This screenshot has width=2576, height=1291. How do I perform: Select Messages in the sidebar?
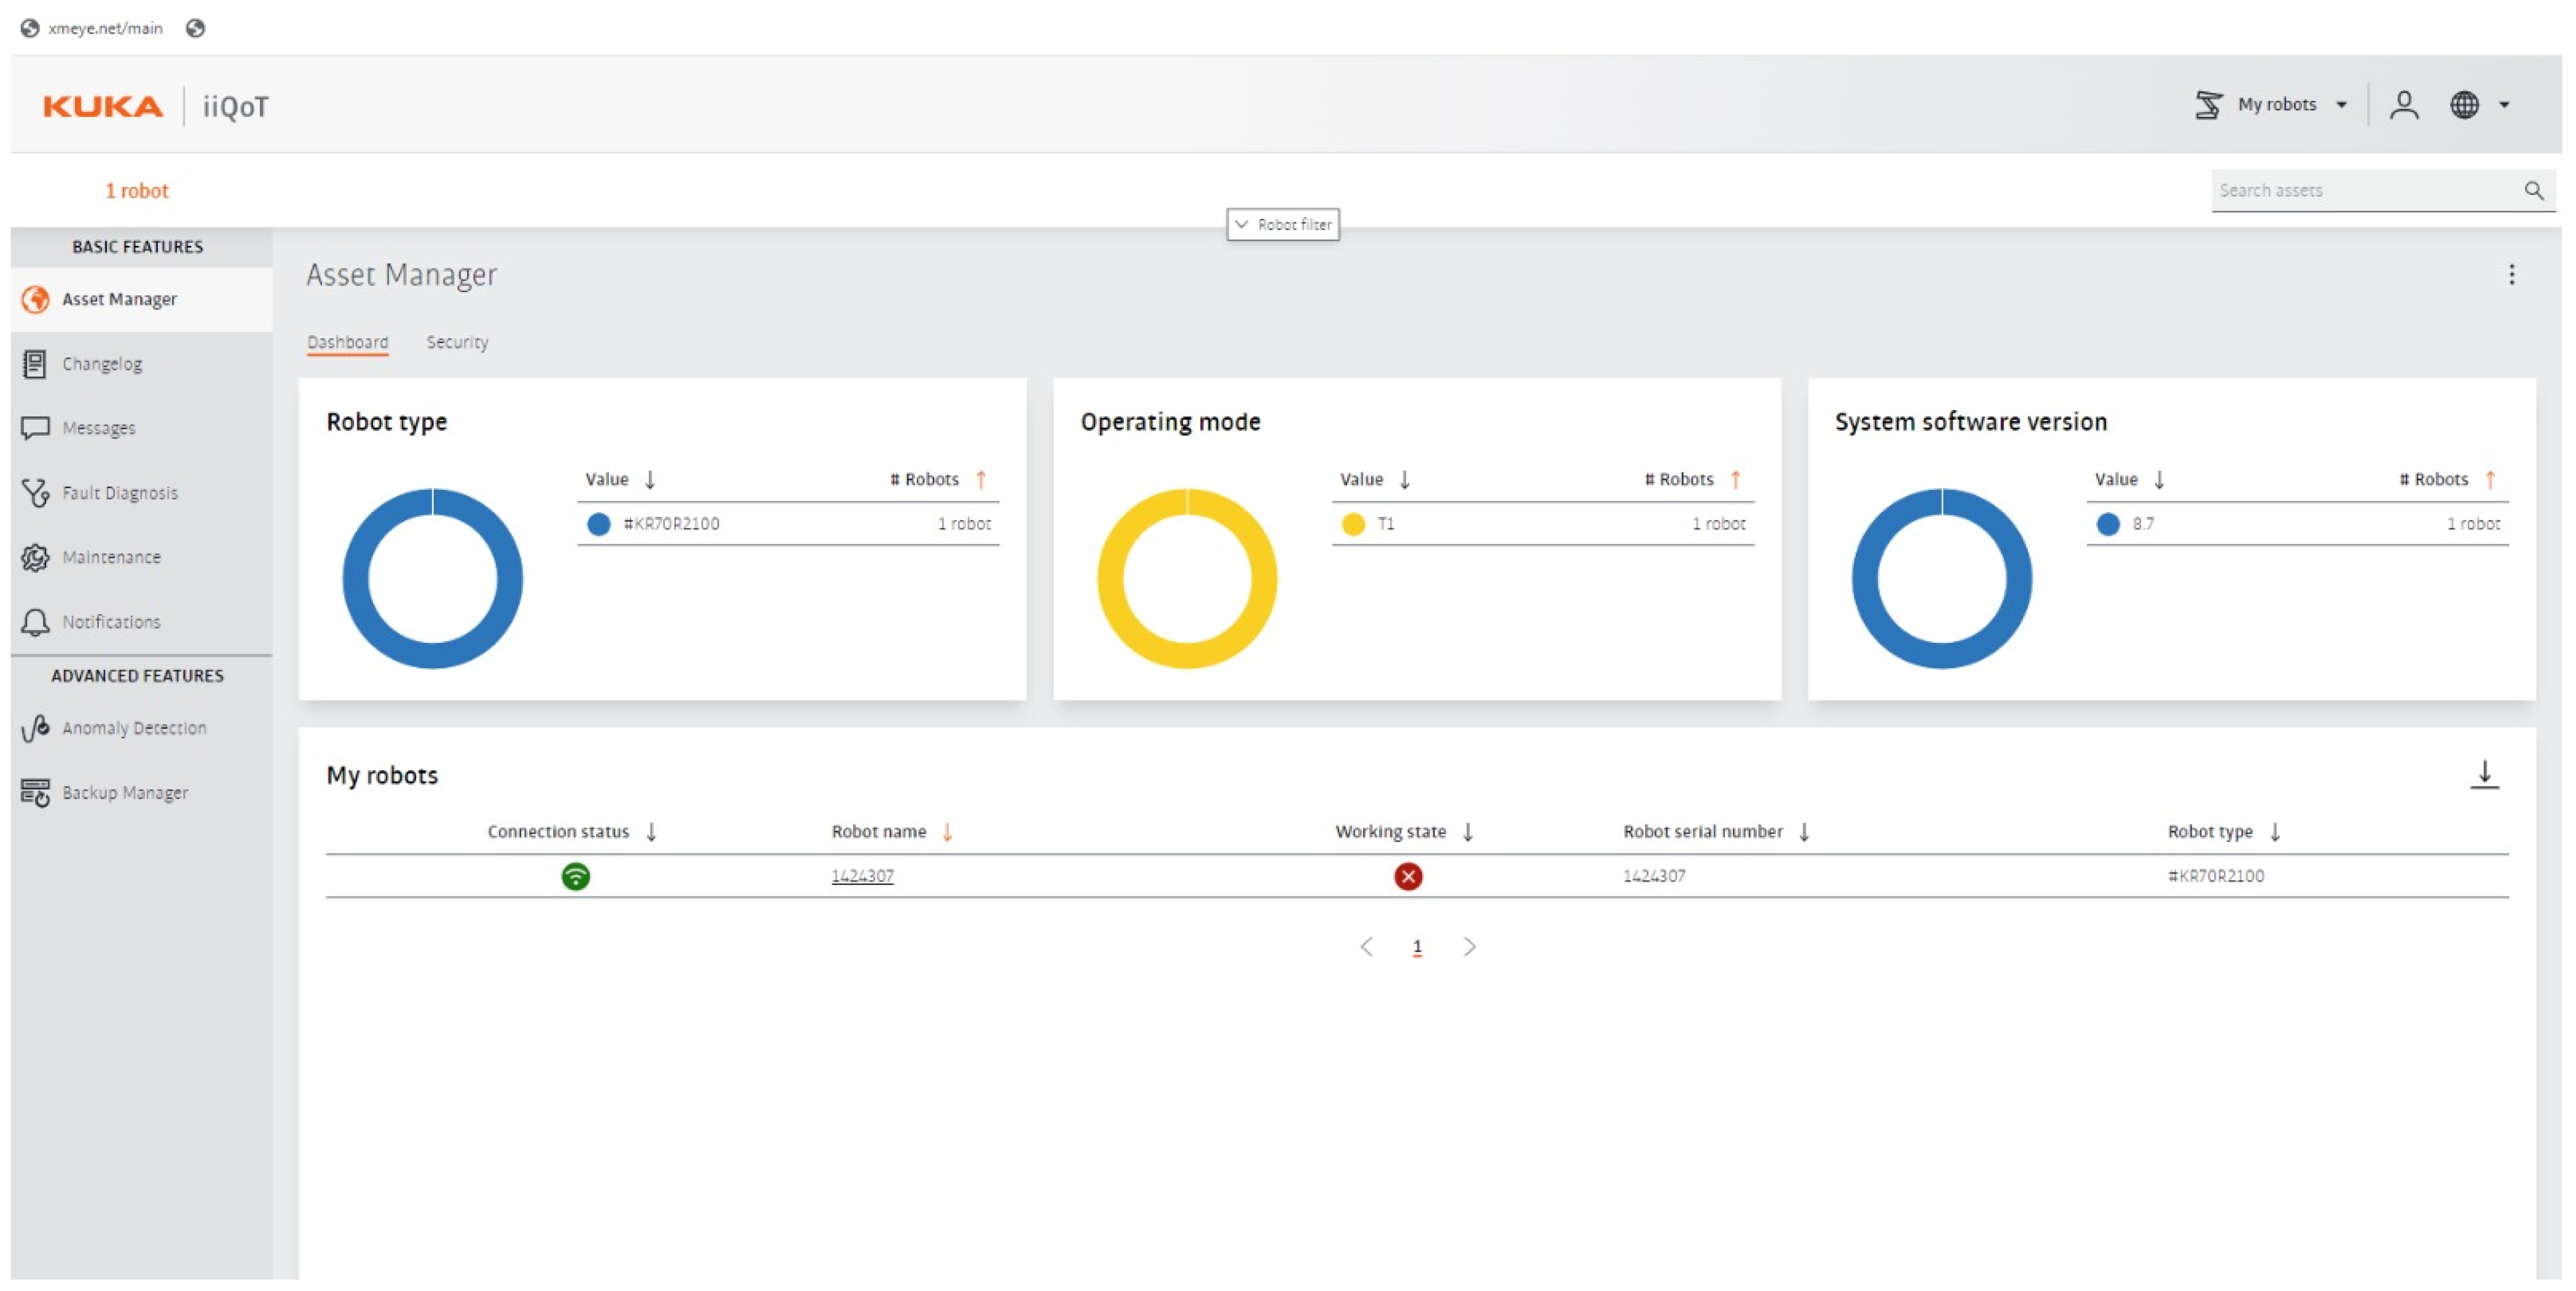click(x=98, y=428)
